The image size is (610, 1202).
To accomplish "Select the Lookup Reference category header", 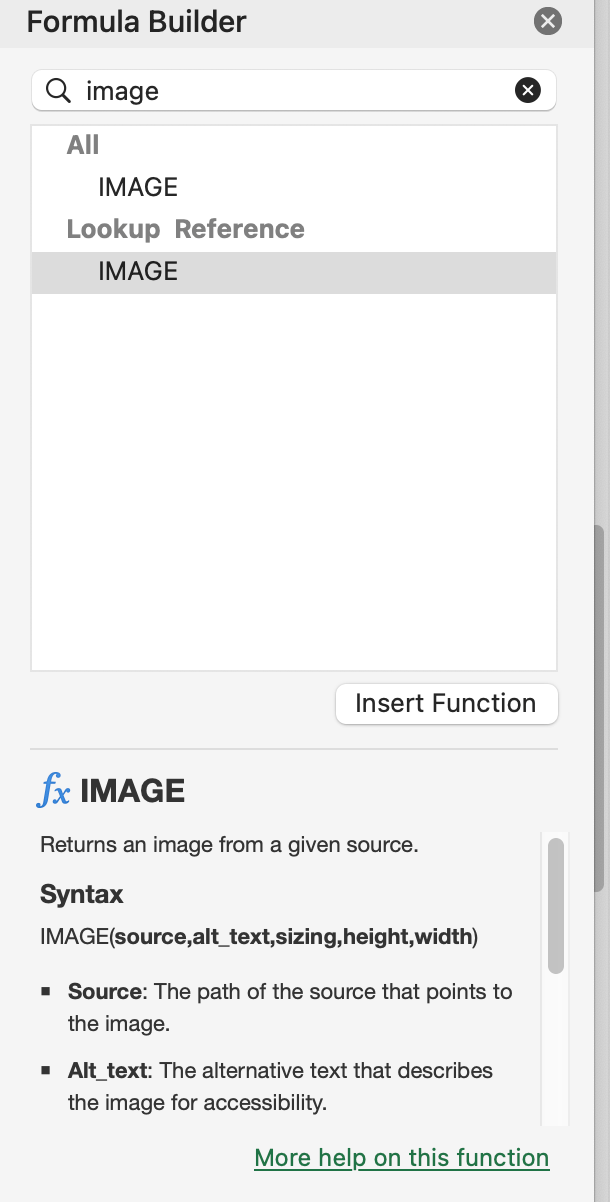I will click(x=185, y=229).
